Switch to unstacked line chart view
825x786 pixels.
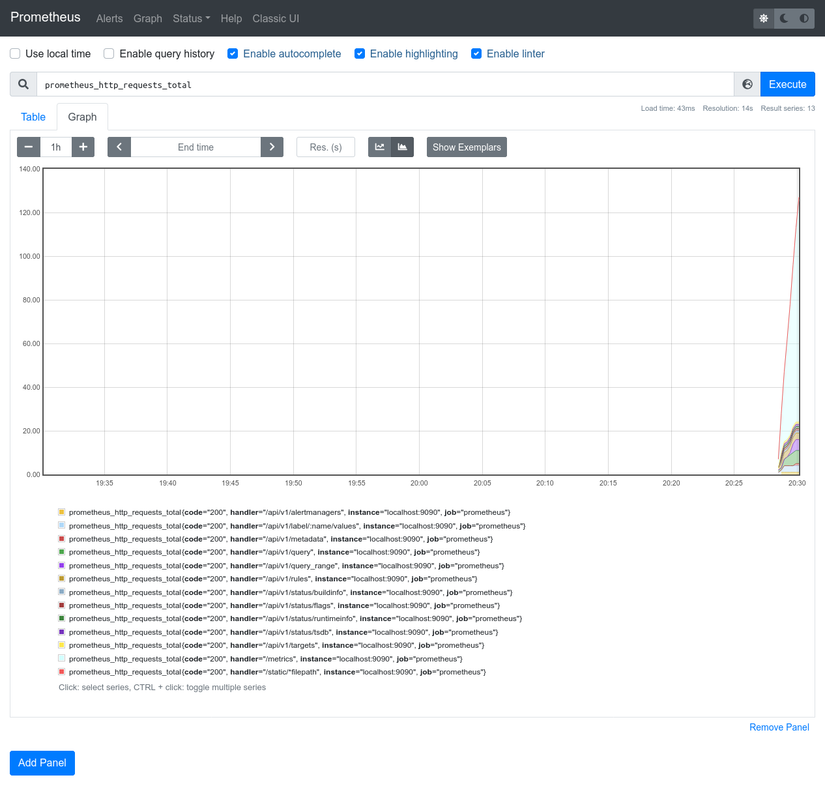380,147
